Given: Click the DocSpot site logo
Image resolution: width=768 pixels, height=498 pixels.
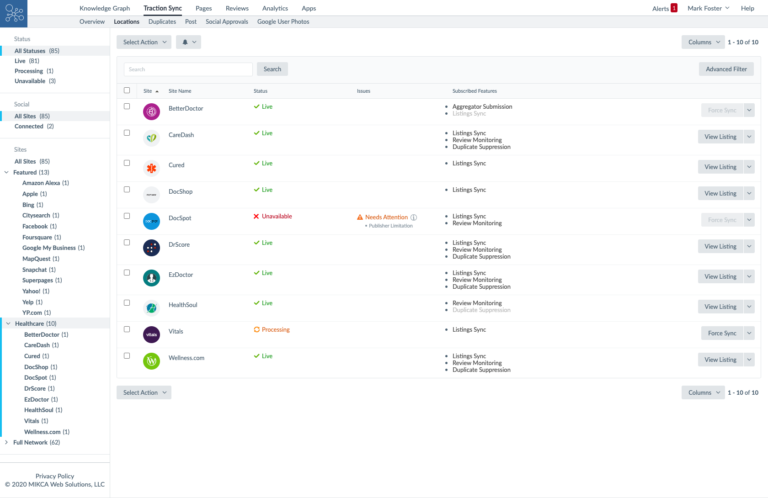Looking at the screenshot, I should coord(151,221).
